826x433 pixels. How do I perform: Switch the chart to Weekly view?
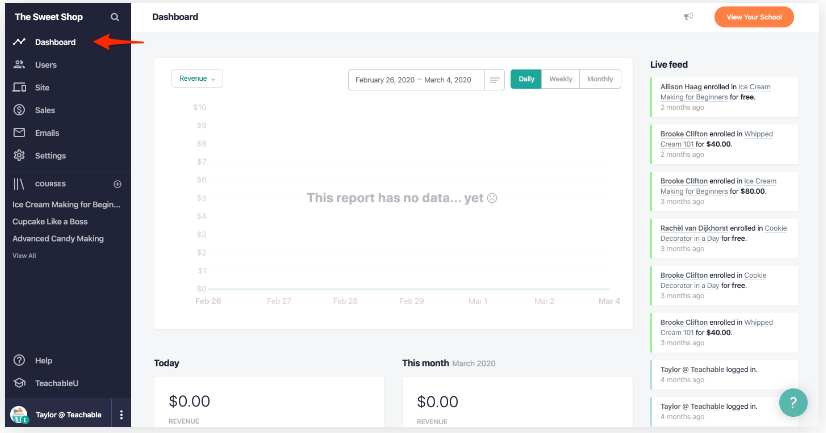point(561,79)
